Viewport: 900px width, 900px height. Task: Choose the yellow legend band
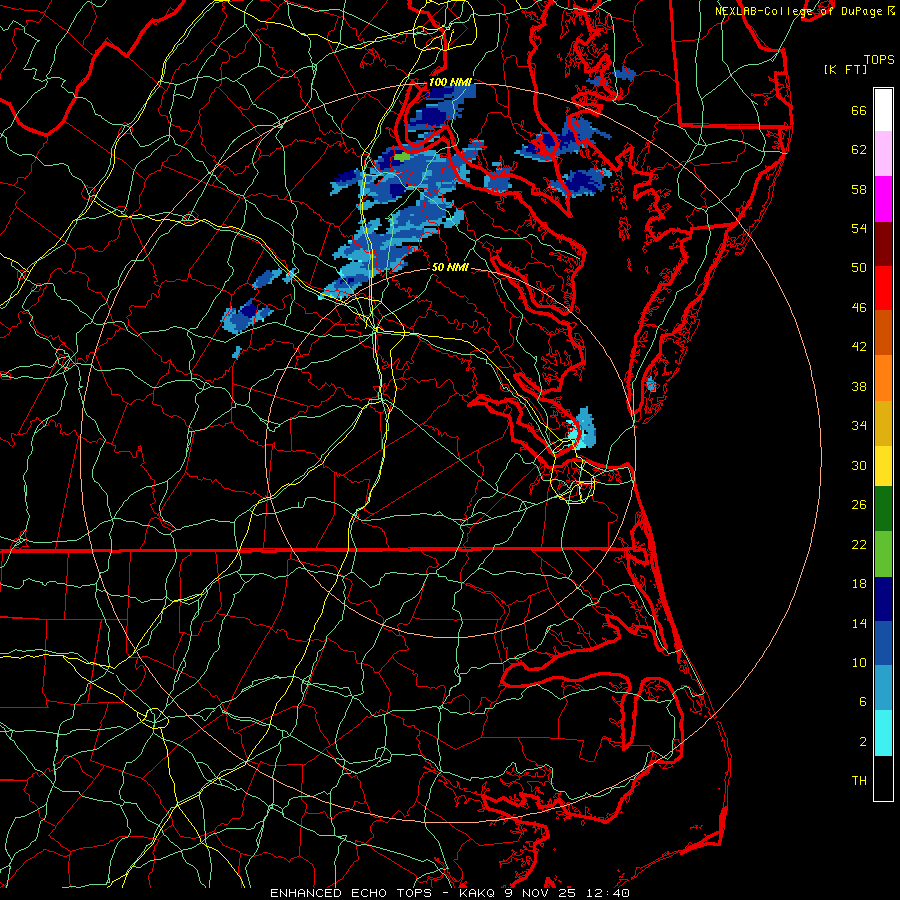[x=883, y=465]
